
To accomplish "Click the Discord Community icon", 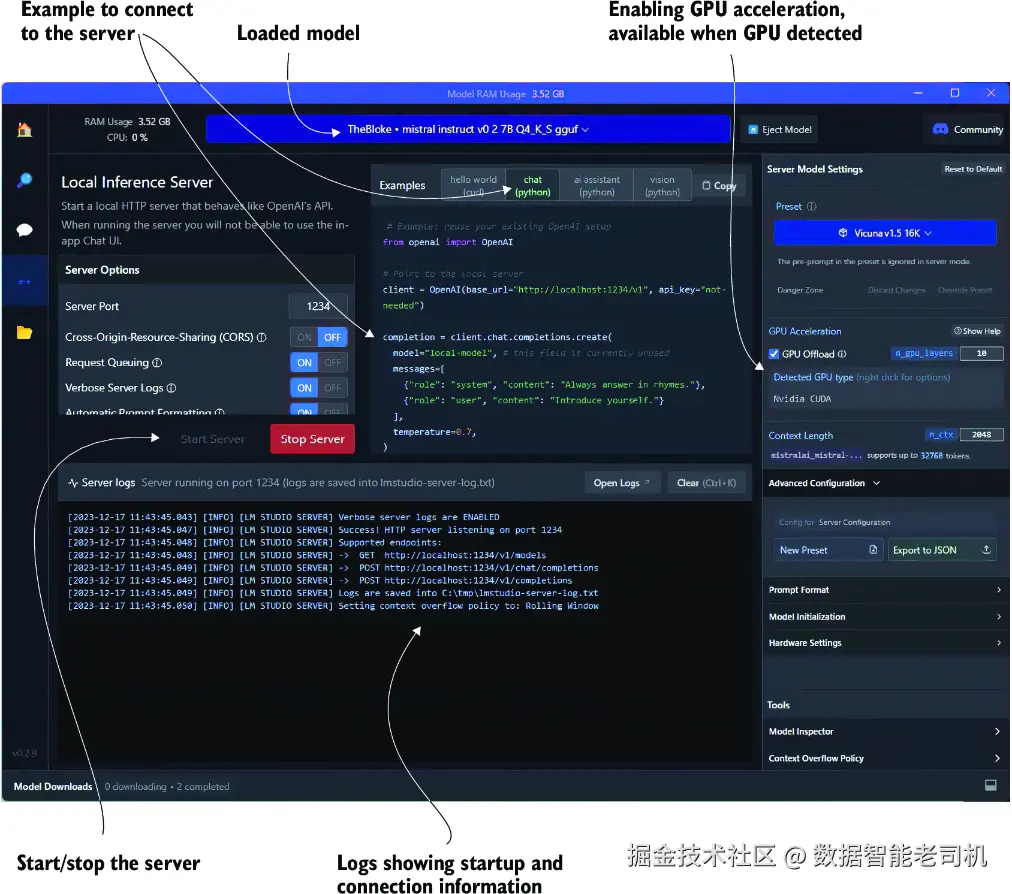I will point(940,129).
